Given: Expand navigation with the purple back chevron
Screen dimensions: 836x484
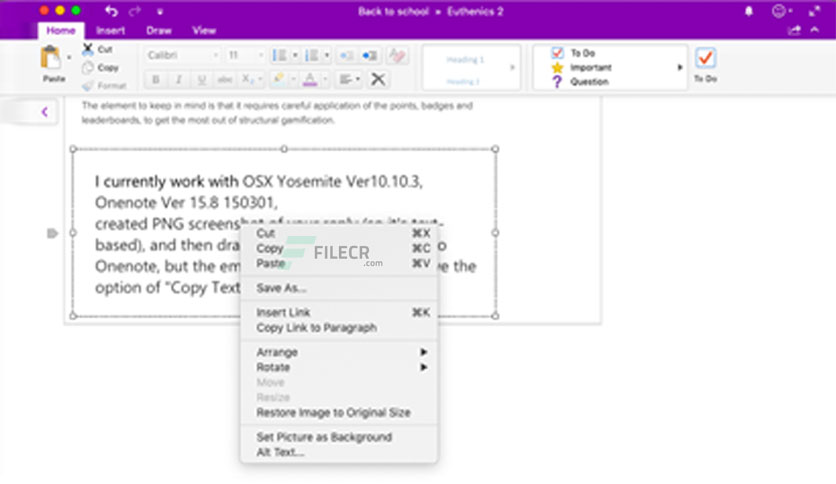Looking at the screenshot, I should (x=45, y=111).
